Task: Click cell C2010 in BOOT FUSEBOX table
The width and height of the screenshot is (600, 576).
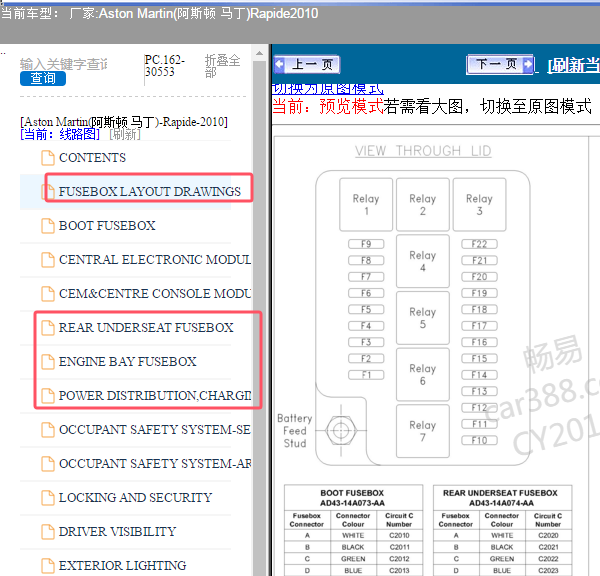Action: 399,535
